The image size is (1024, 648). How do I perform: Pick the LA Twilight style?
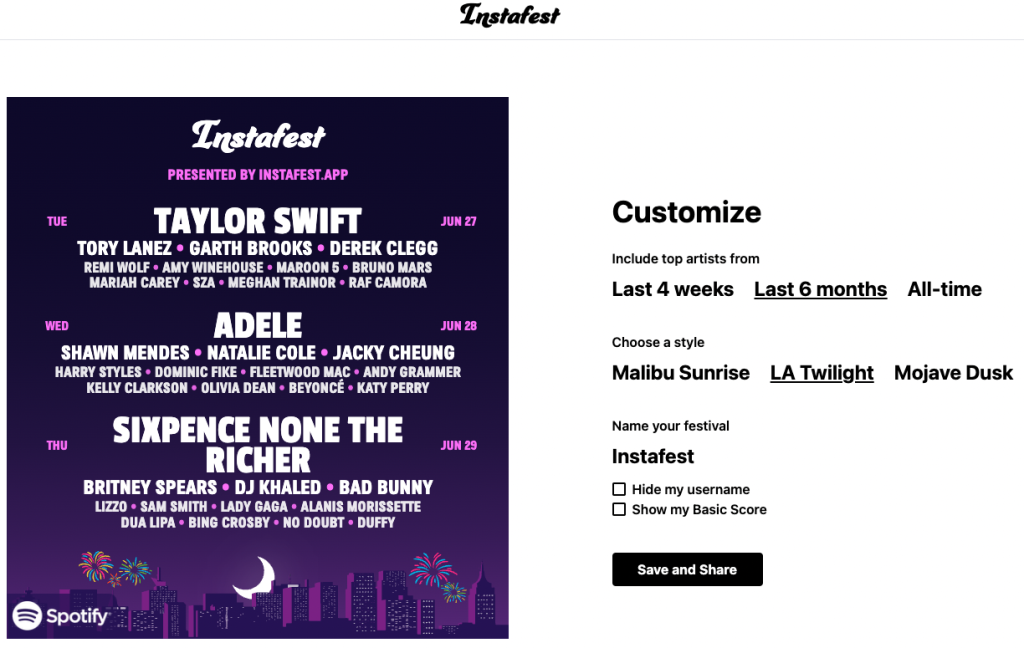click(x=821, y=373)
